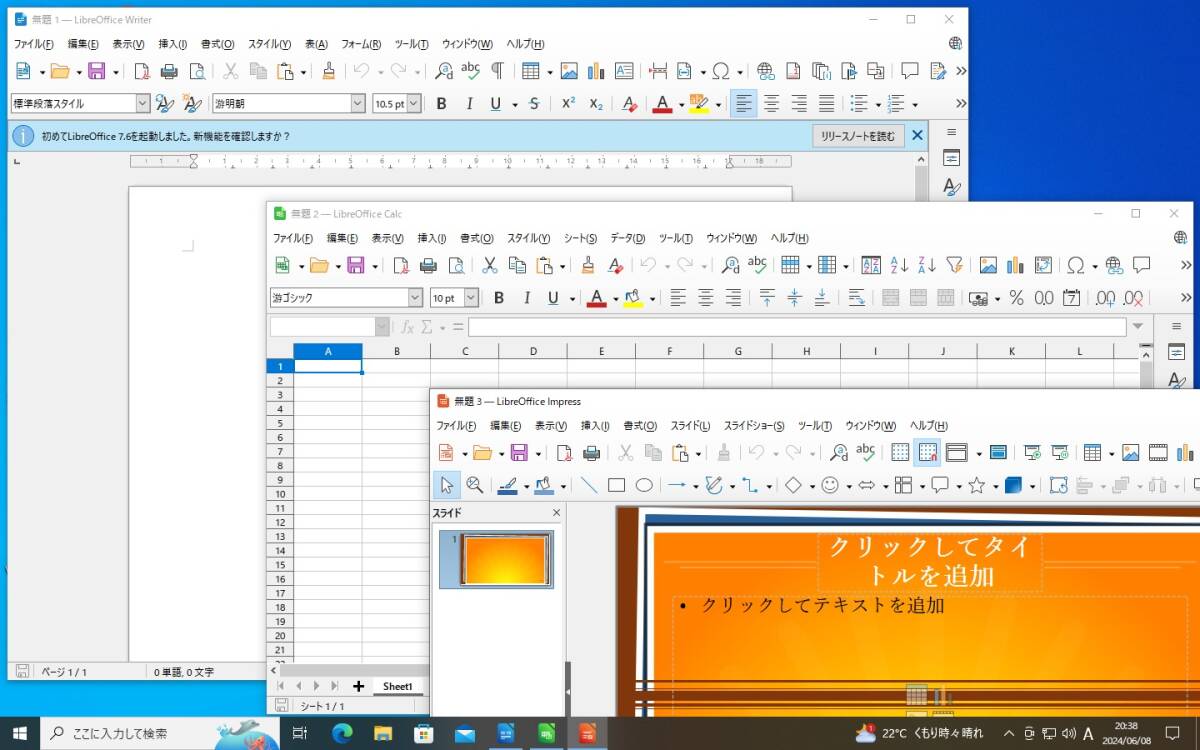Apply subscript in Writer formatting bar
The width and height of the screenshot is (1200, 750).
coord(596,103)
